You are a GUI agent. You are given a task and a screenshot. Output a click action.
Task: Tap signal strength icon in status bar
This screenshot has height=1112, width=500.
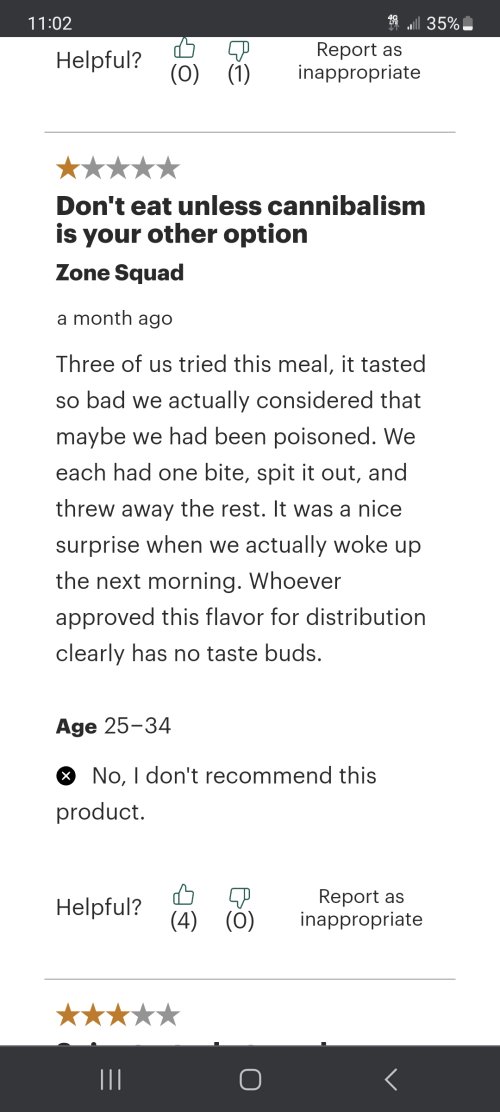click(414, 24)
